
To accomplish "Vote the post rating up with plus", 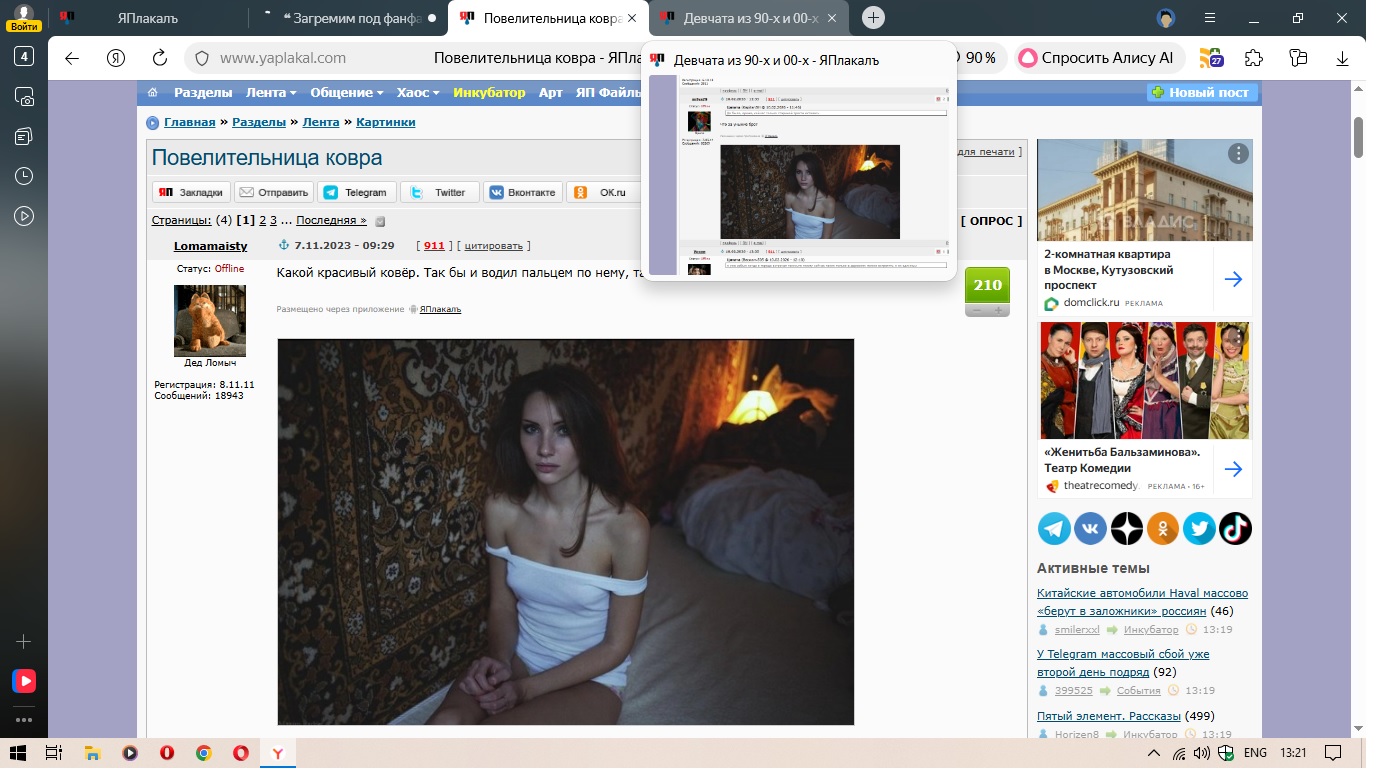I will pos(998,310).
